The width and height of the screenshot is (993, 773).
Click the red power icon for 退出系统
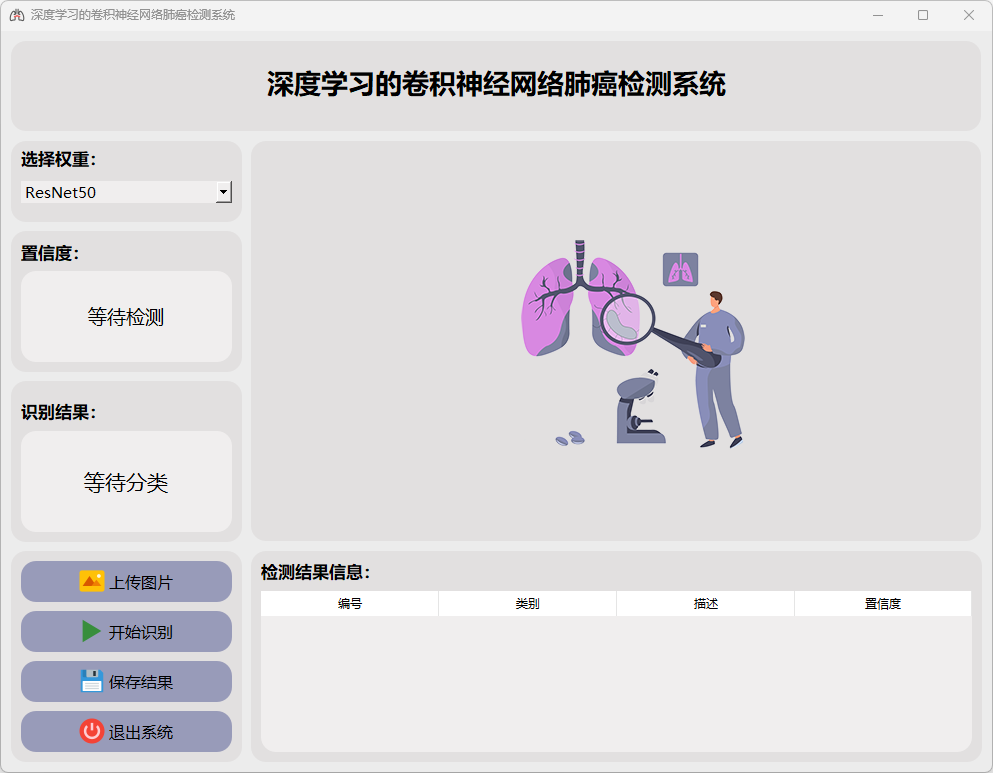92,731
